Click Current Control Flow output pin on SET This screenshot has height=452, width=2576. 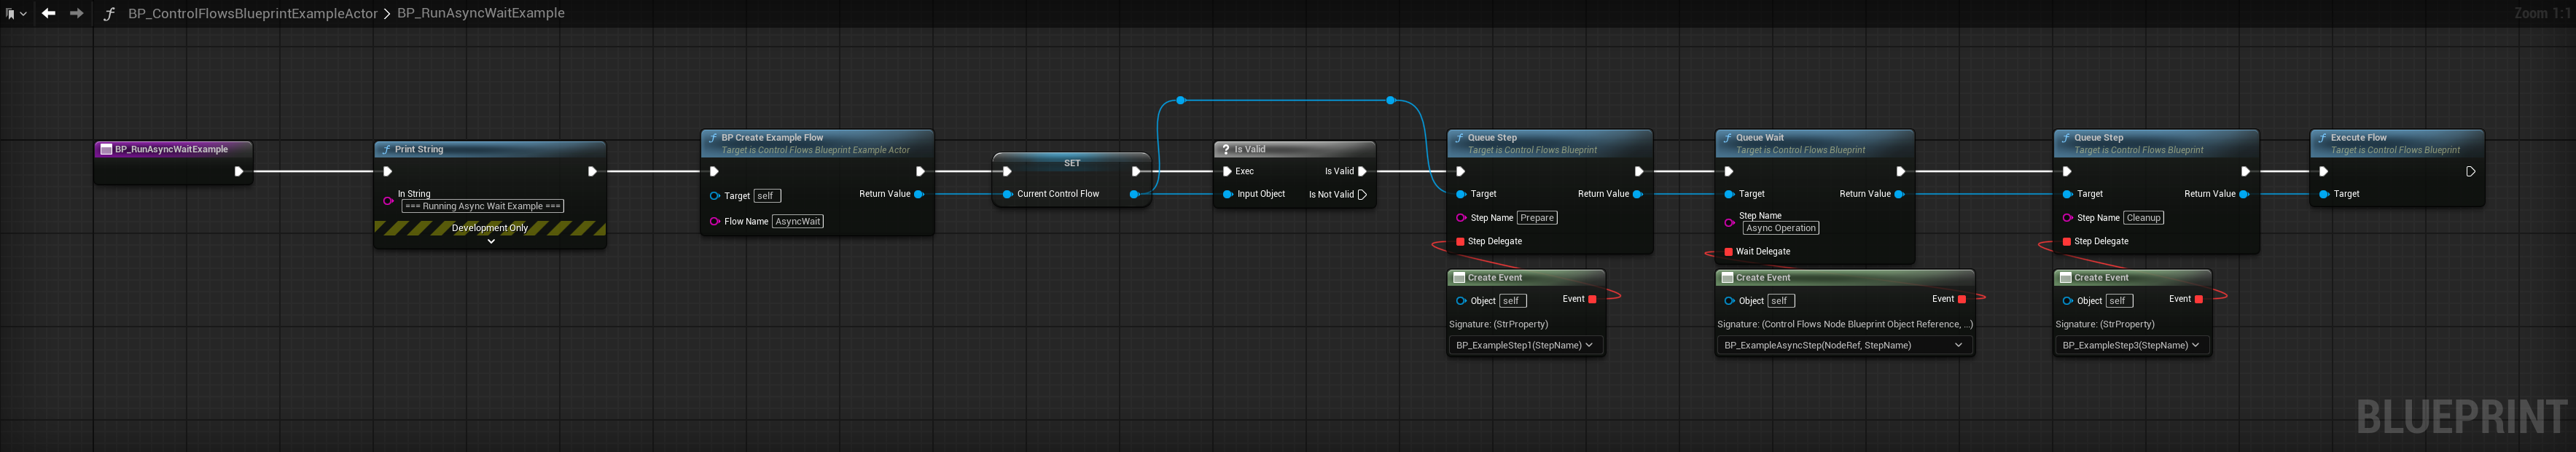[x=1134, y=195]
